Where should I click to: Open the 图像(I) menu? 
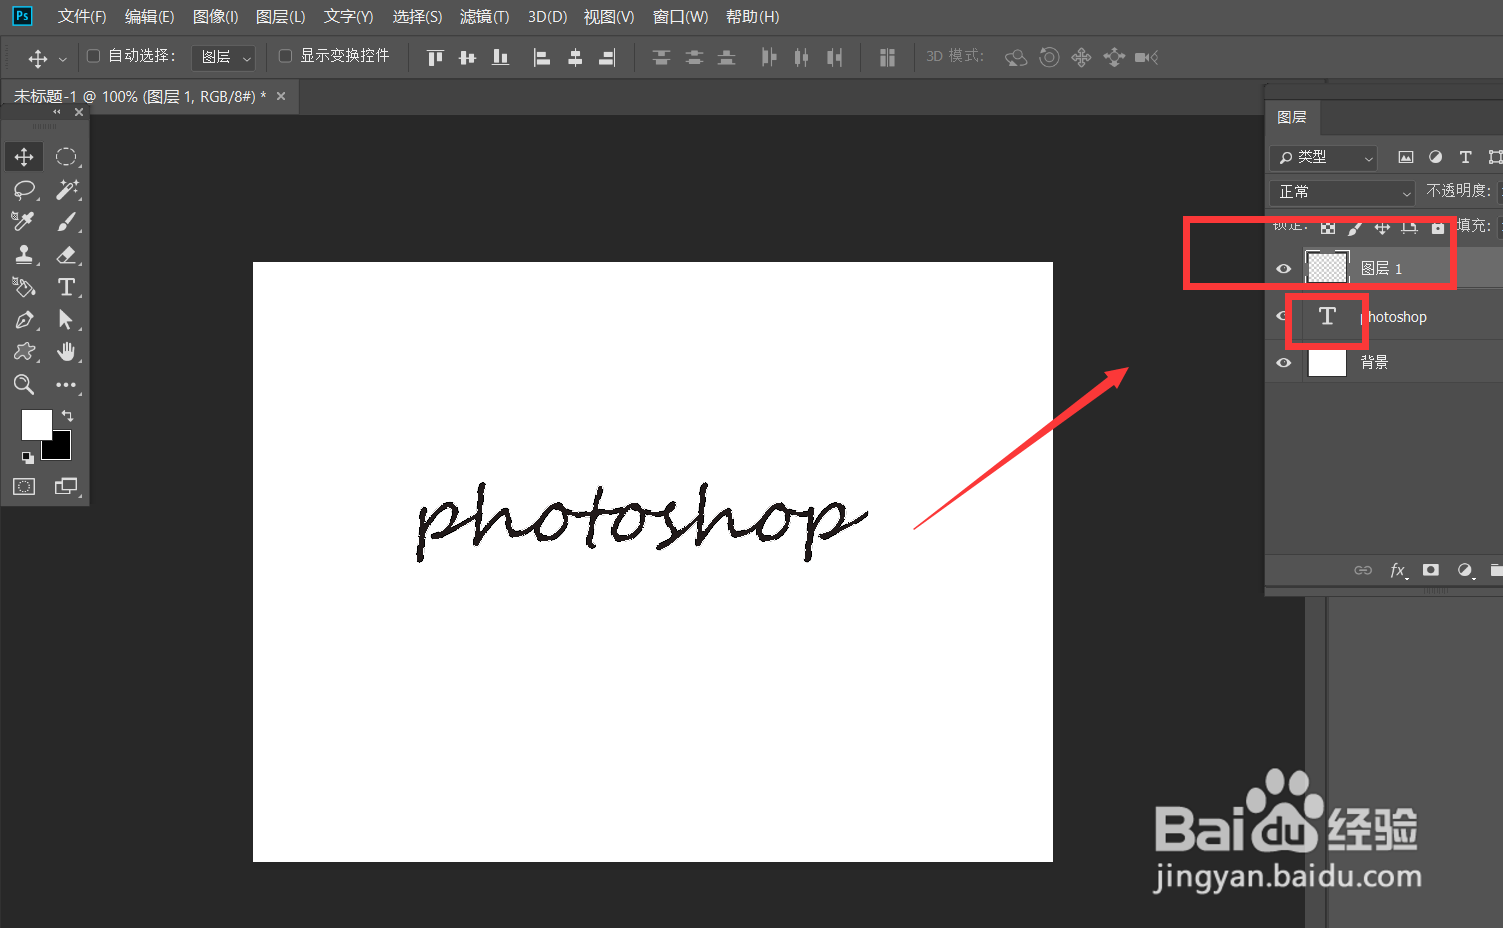[x=215, y=17]
